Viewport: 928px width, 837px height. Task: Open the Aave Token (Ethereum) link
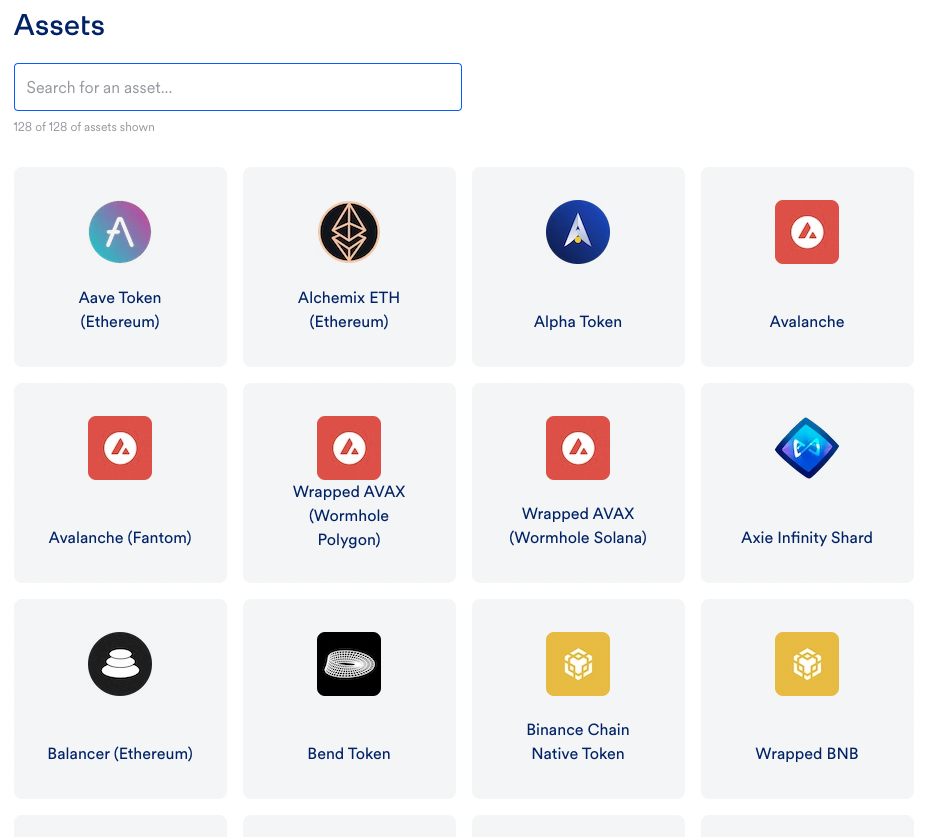pos(120,310)
